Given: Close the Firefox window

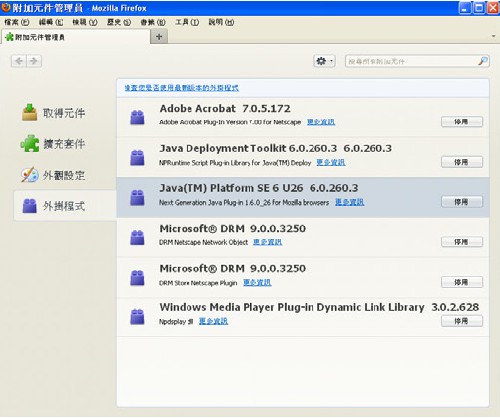Looking at the screenshot, I should (493, 8).
